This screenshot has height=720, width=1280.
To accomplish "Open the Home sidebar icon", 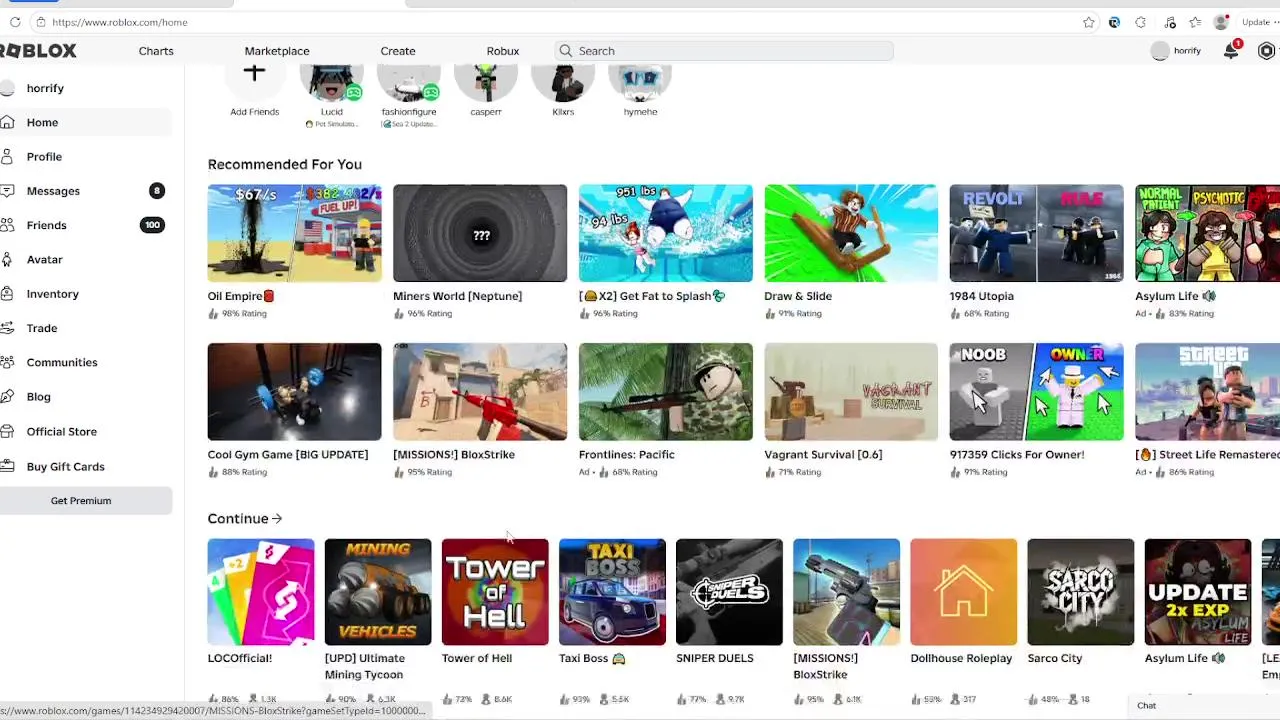I will [8, 122].
